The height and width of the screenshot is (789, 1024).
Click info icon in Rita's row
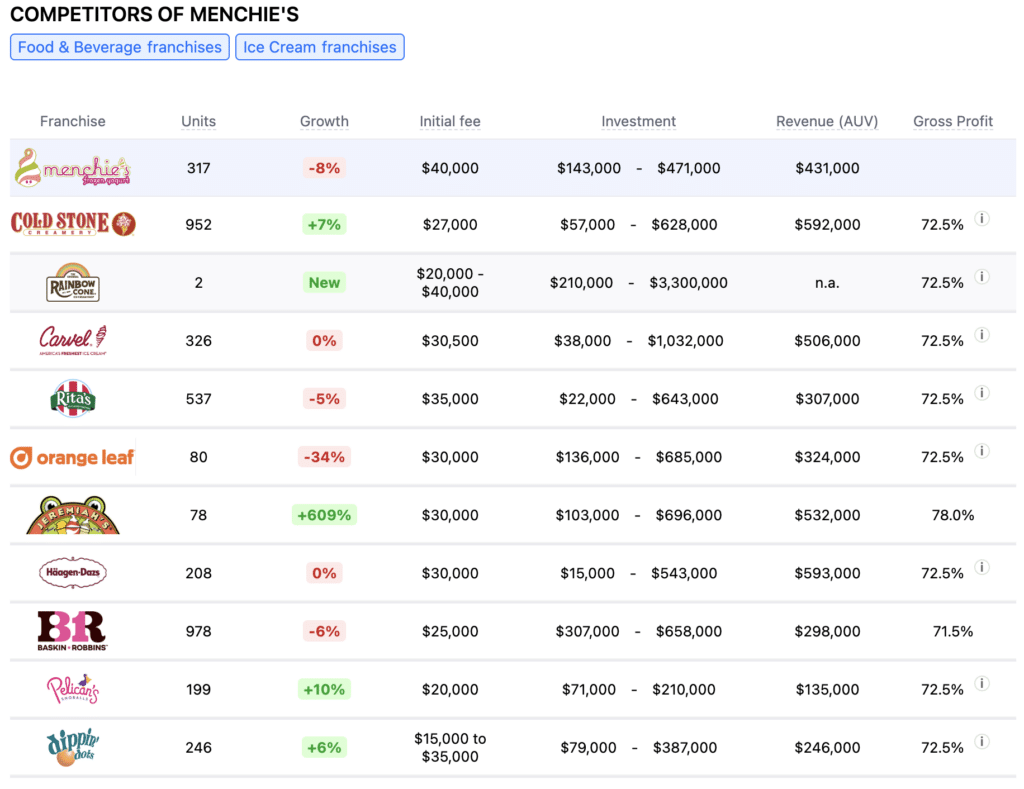tap(982, 393)
